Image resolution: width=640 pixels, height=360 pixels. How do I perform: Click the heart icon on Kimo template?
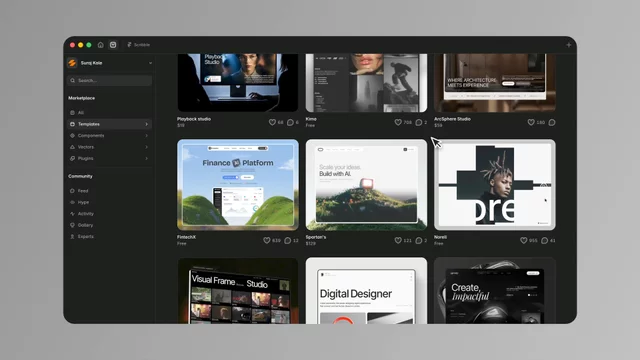point(398,122)
